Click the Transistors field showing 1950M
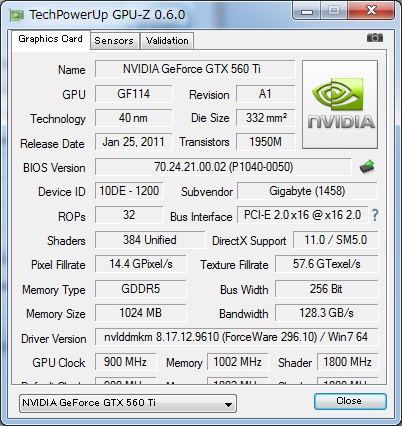402x426 pixels. pos(266,142)
